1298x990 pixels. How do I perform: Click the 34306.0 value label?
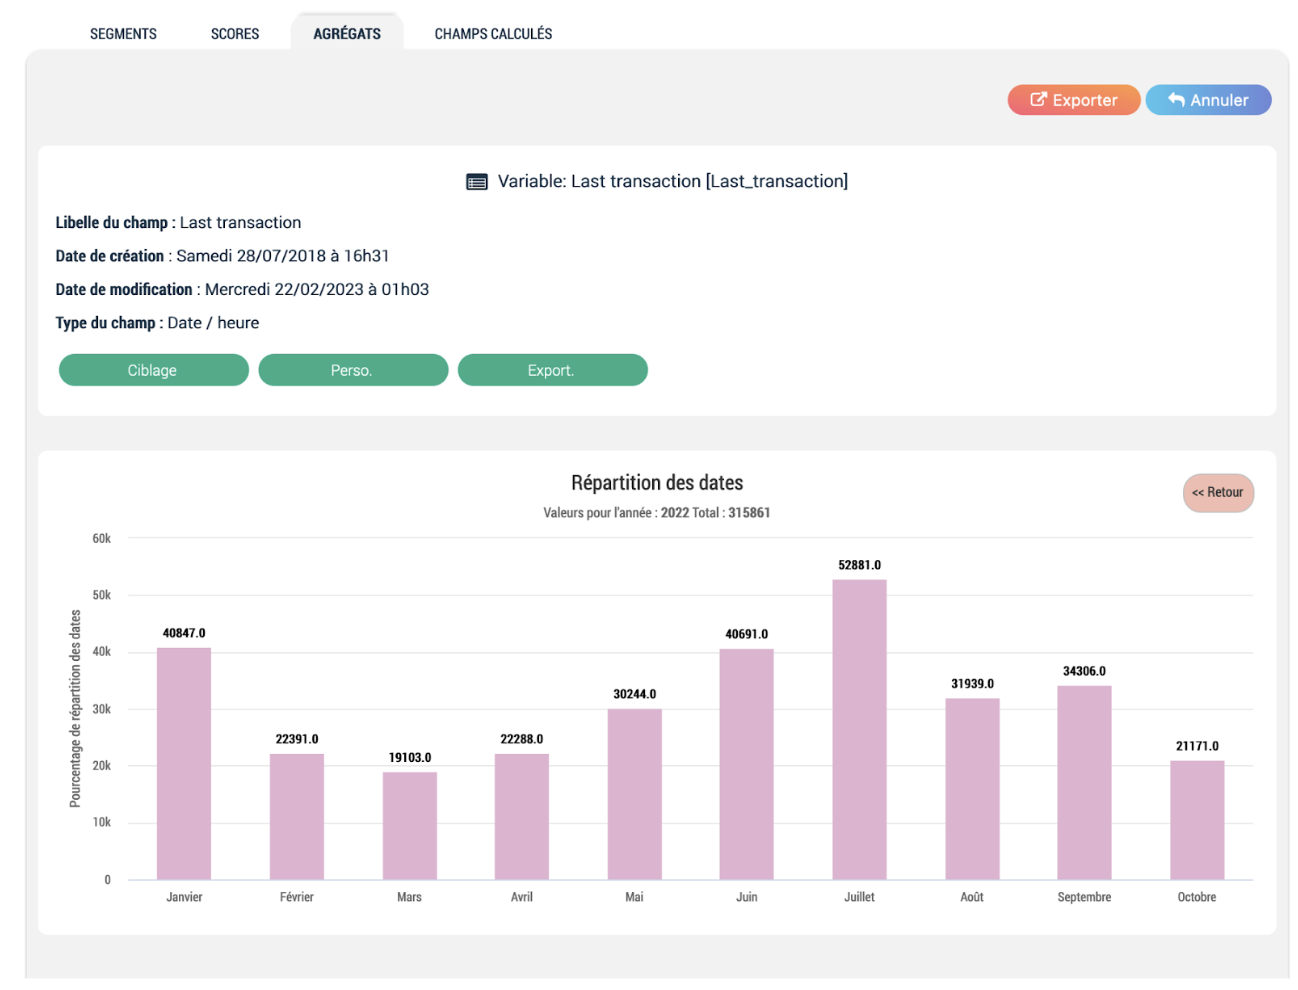click(1085, 671)
